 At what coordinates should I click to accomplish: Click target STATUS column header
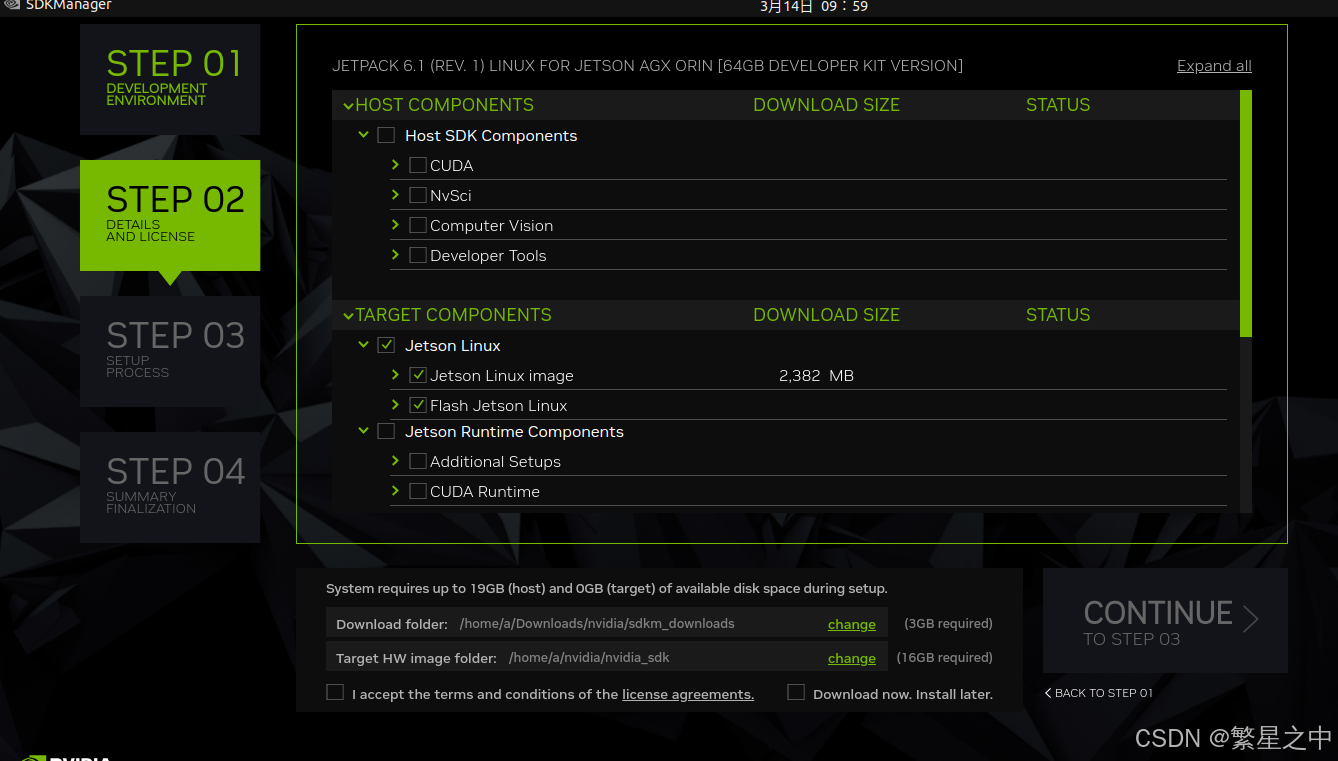pos(1058,315)
